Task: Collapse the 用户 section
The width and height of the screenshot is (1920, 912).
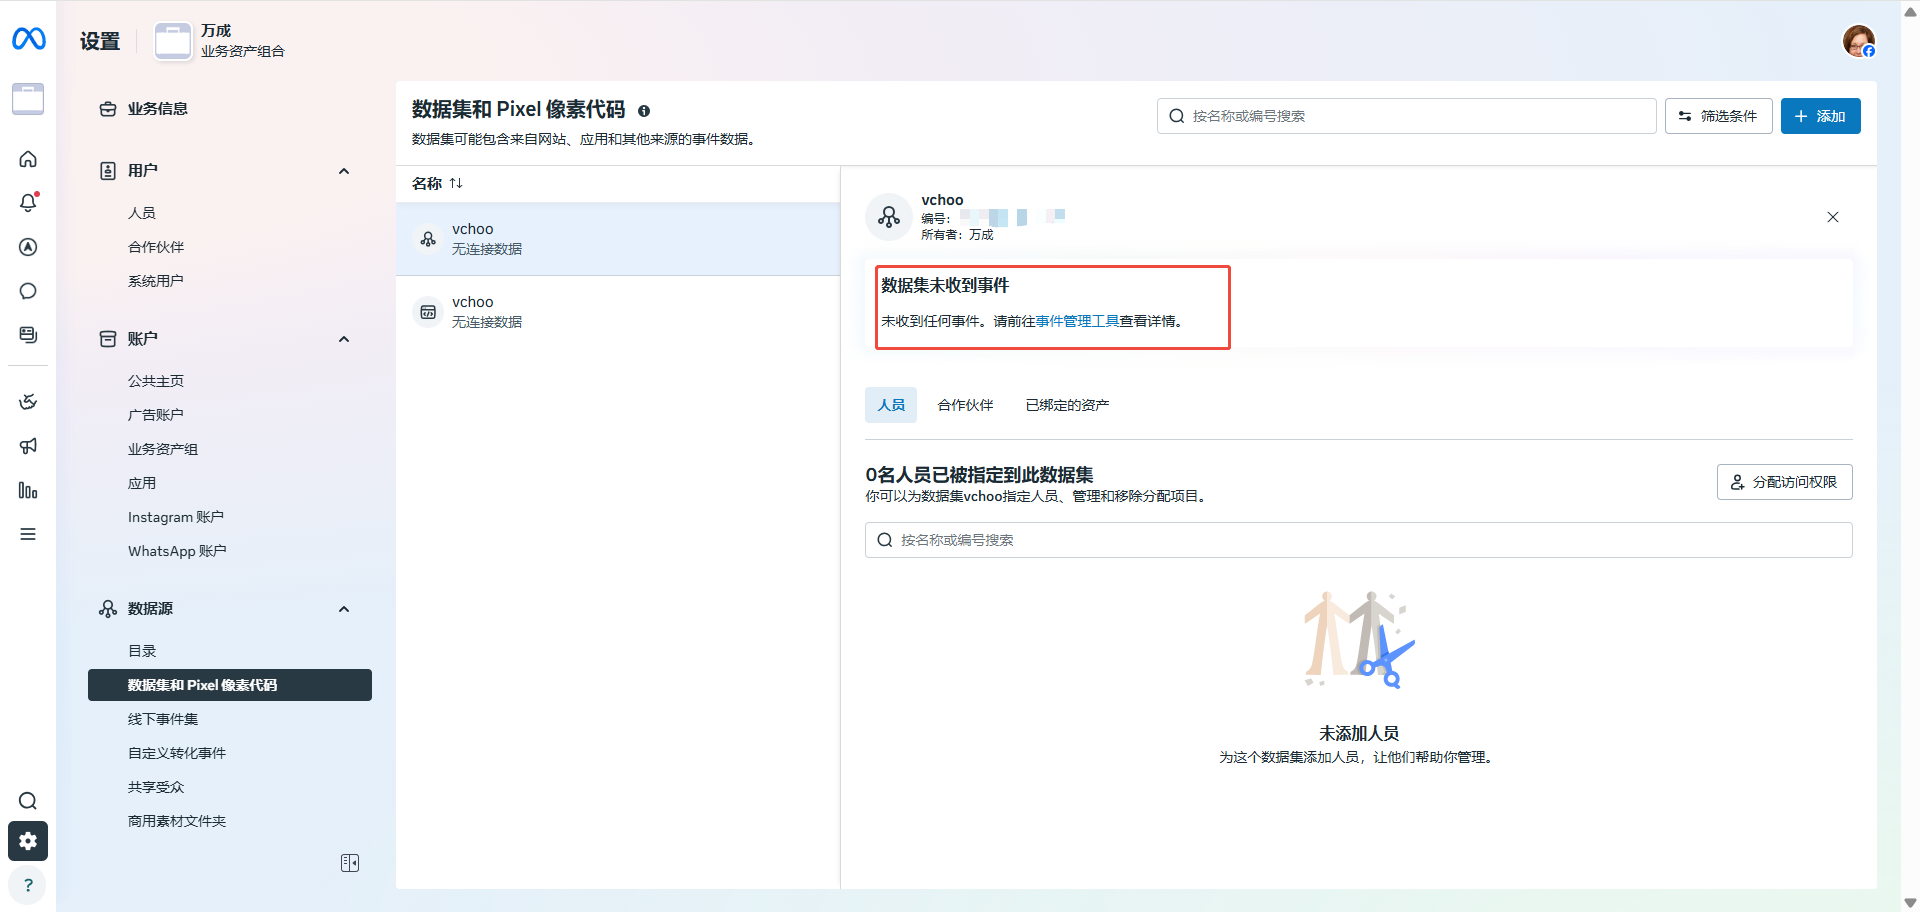Action: coord(344,171)
